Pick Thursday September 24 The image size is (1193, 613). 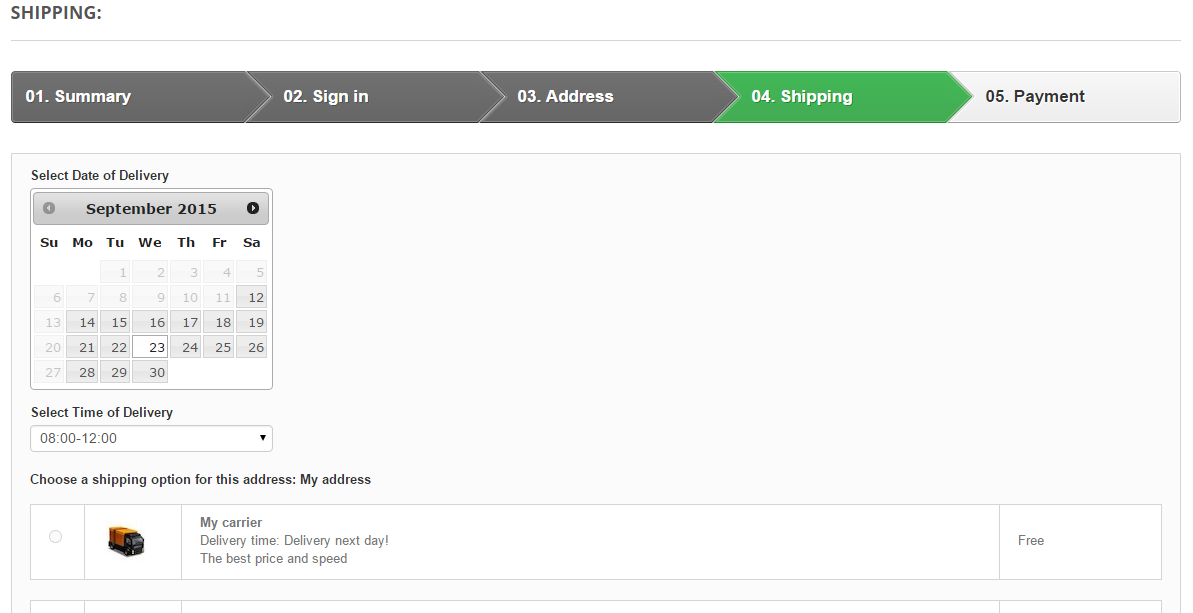[x=186, y=347]
